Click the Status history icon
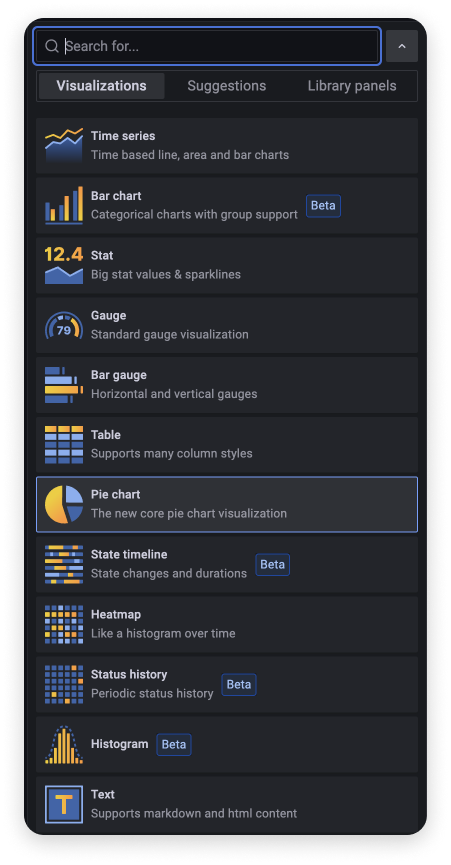 [64, 685]
